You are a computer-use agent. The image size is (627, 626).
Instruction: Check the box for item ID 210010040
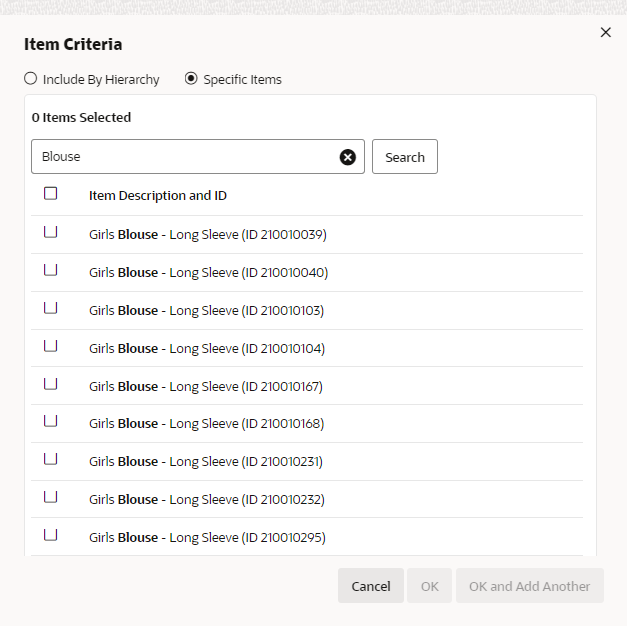(x=50, y=270)
